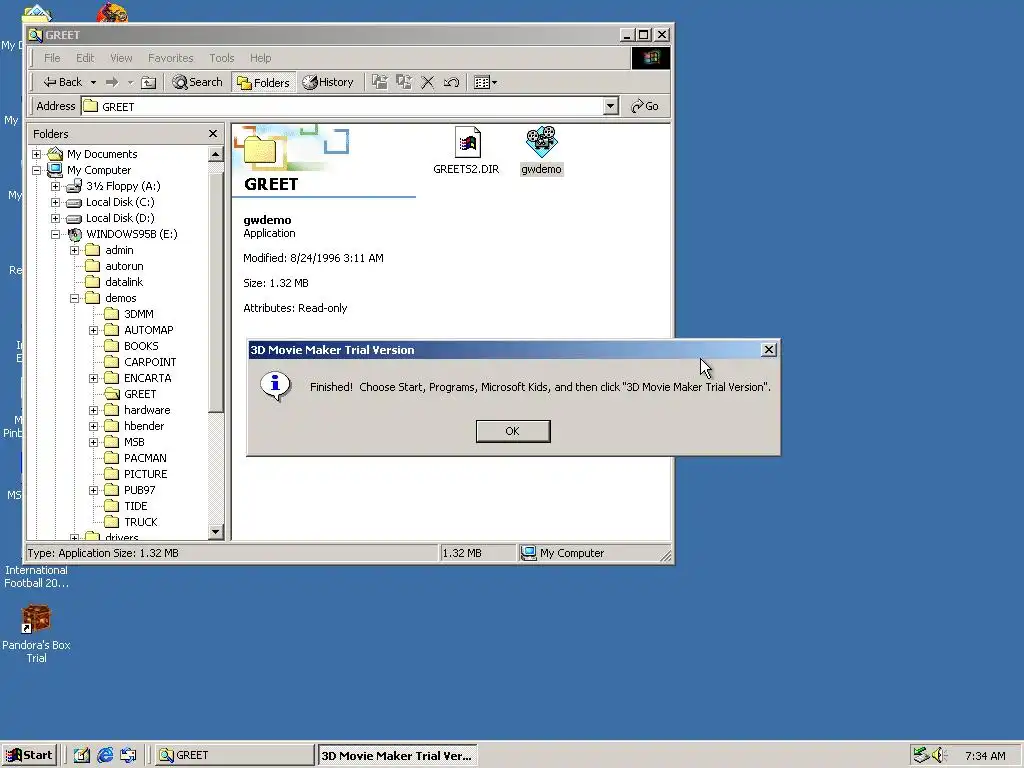Click the Address bar field showing GREET

click(342, 106)
